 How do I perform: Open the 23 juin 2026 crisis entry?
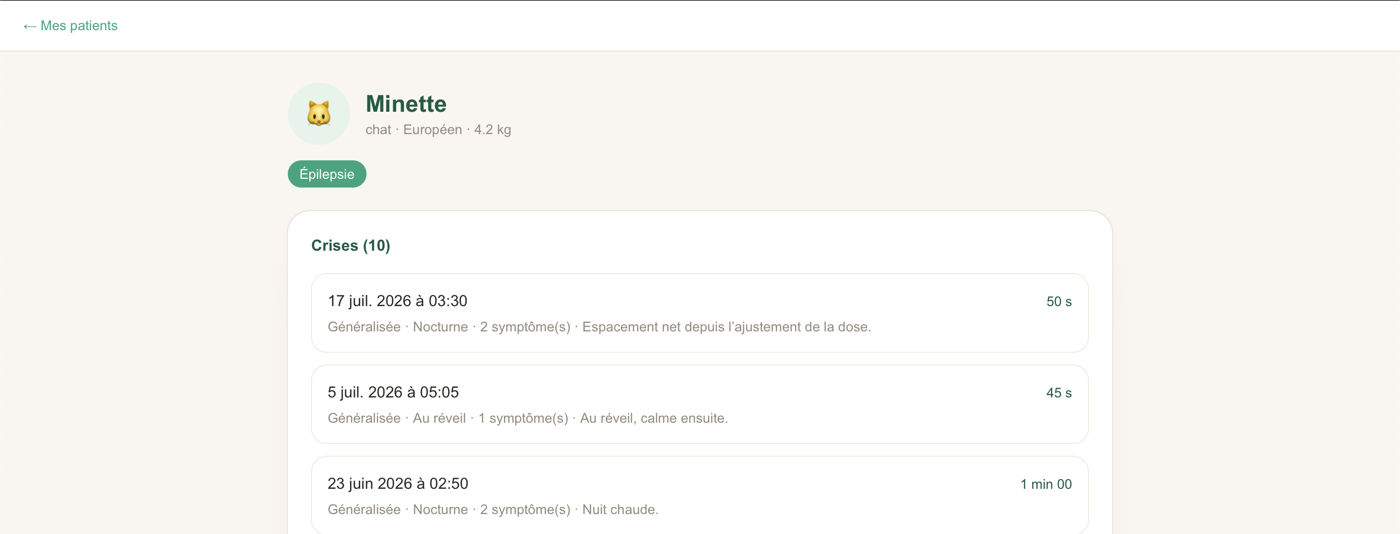click(700, 495)
